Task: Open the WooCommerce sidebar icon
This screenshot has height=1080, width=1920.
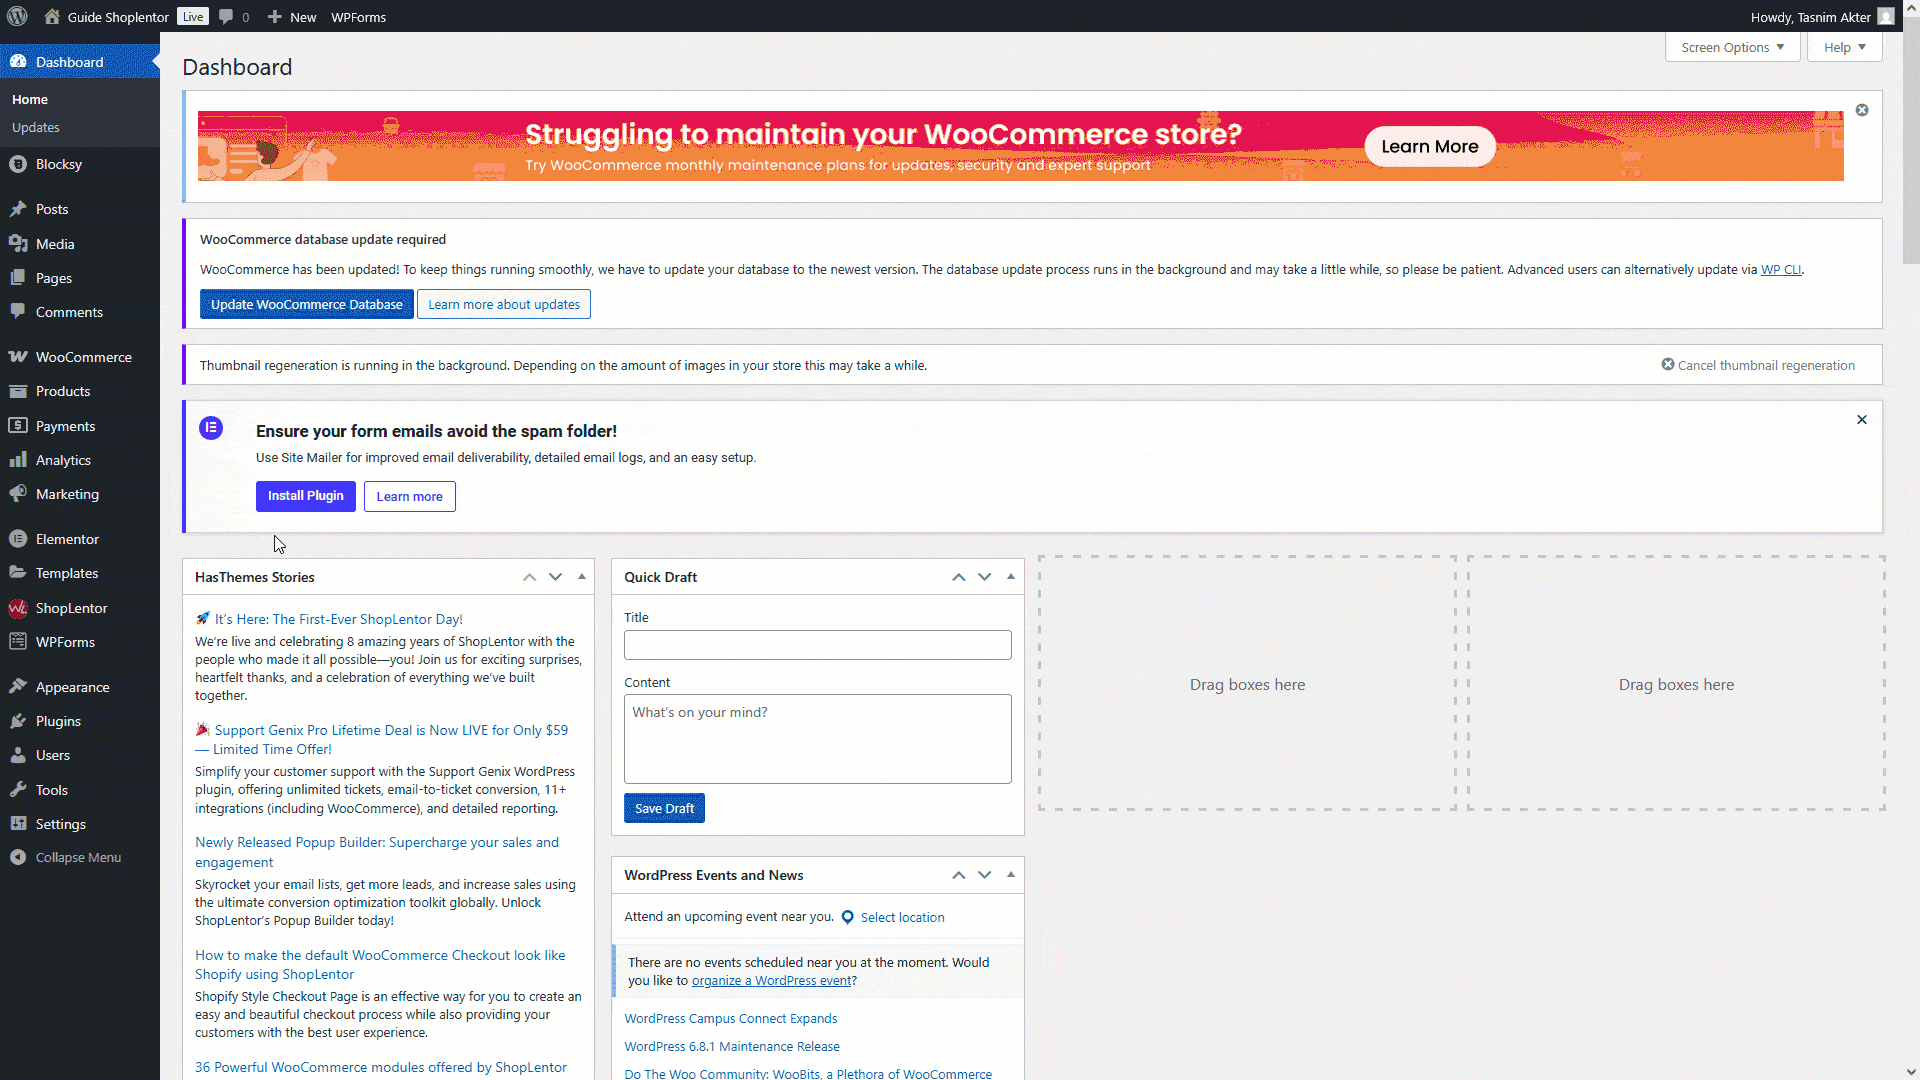Action: tap(18, 357)
